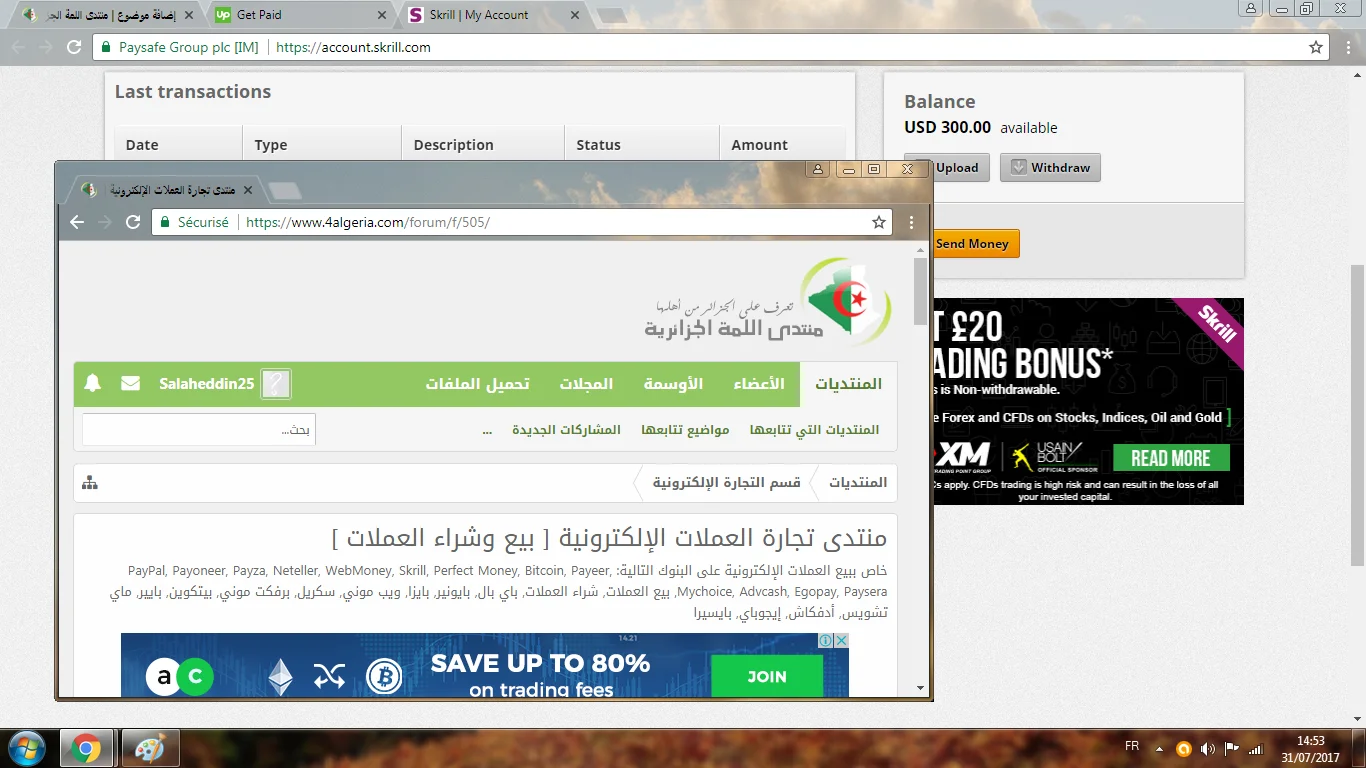
Task: Open the forum sitemap hierarchy icon
Action: click(90, 483)
